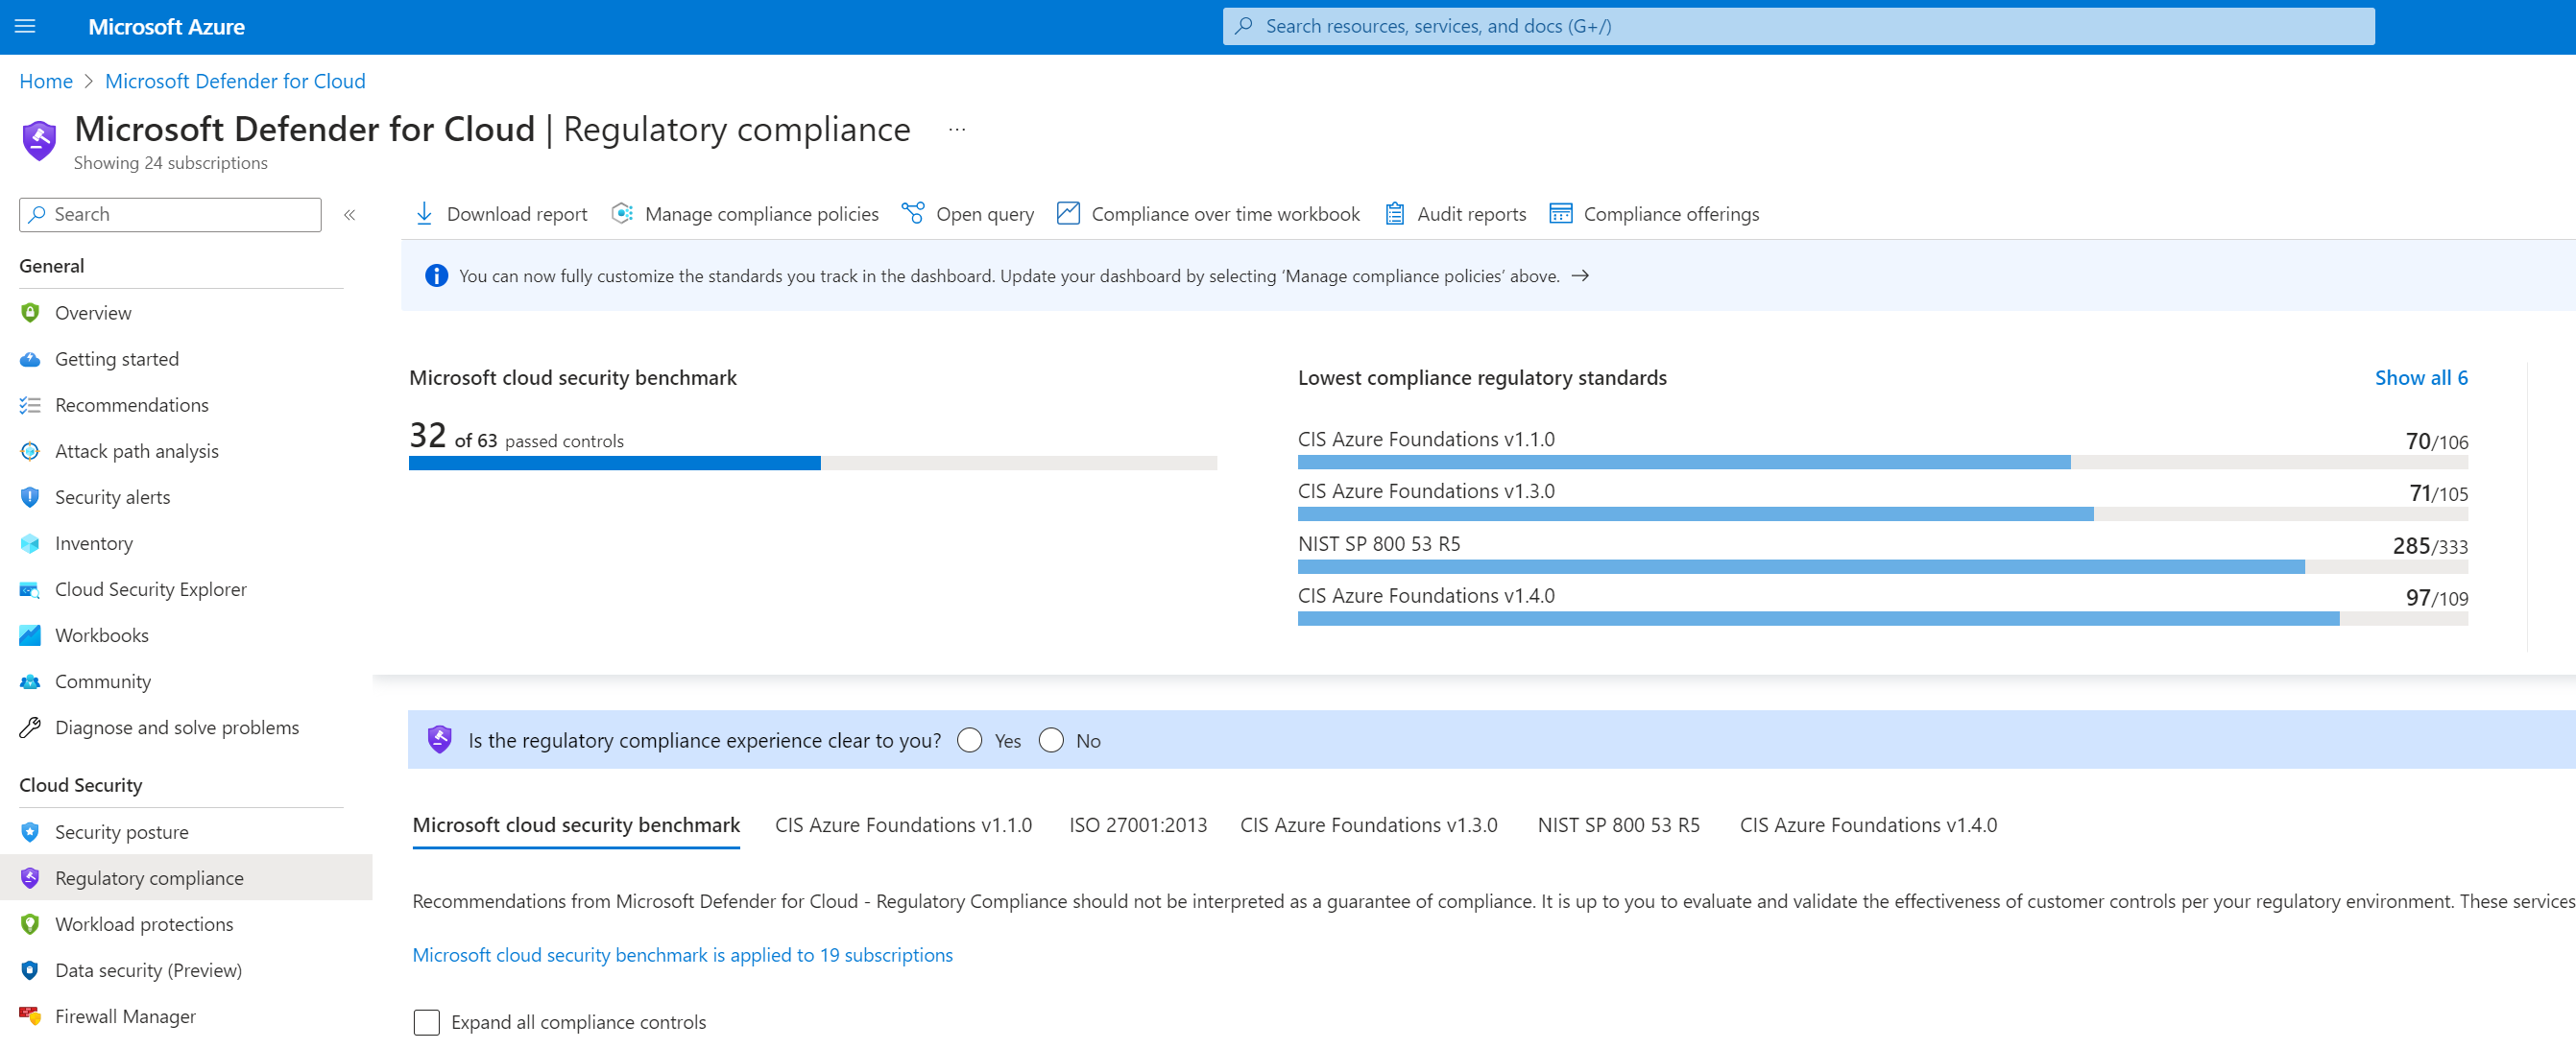Click the Attack path analysis icon
The width and height of the screenshot is (2576, 1049).
pyautogui.click(x=30, y=451)
